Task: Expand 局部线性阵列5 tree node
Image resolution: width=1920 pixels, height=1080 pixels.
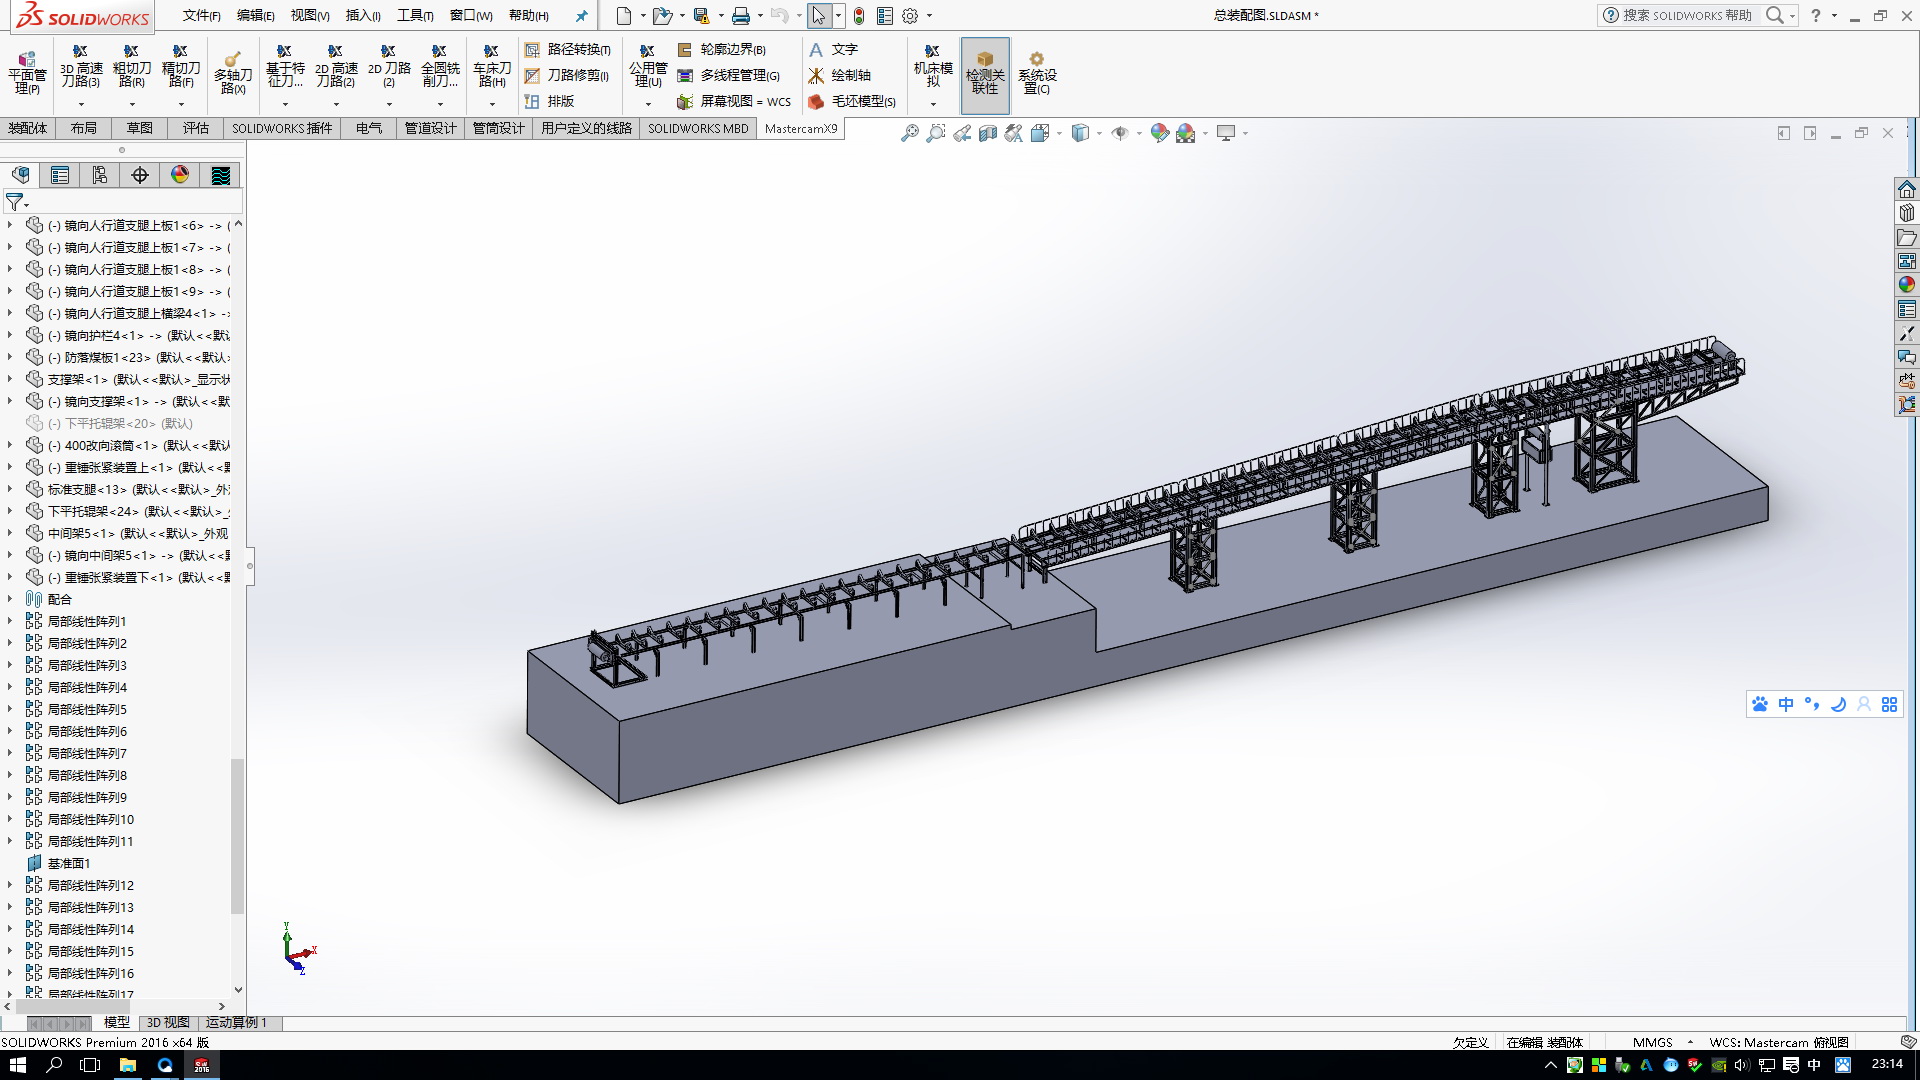Action: (10, 709)
